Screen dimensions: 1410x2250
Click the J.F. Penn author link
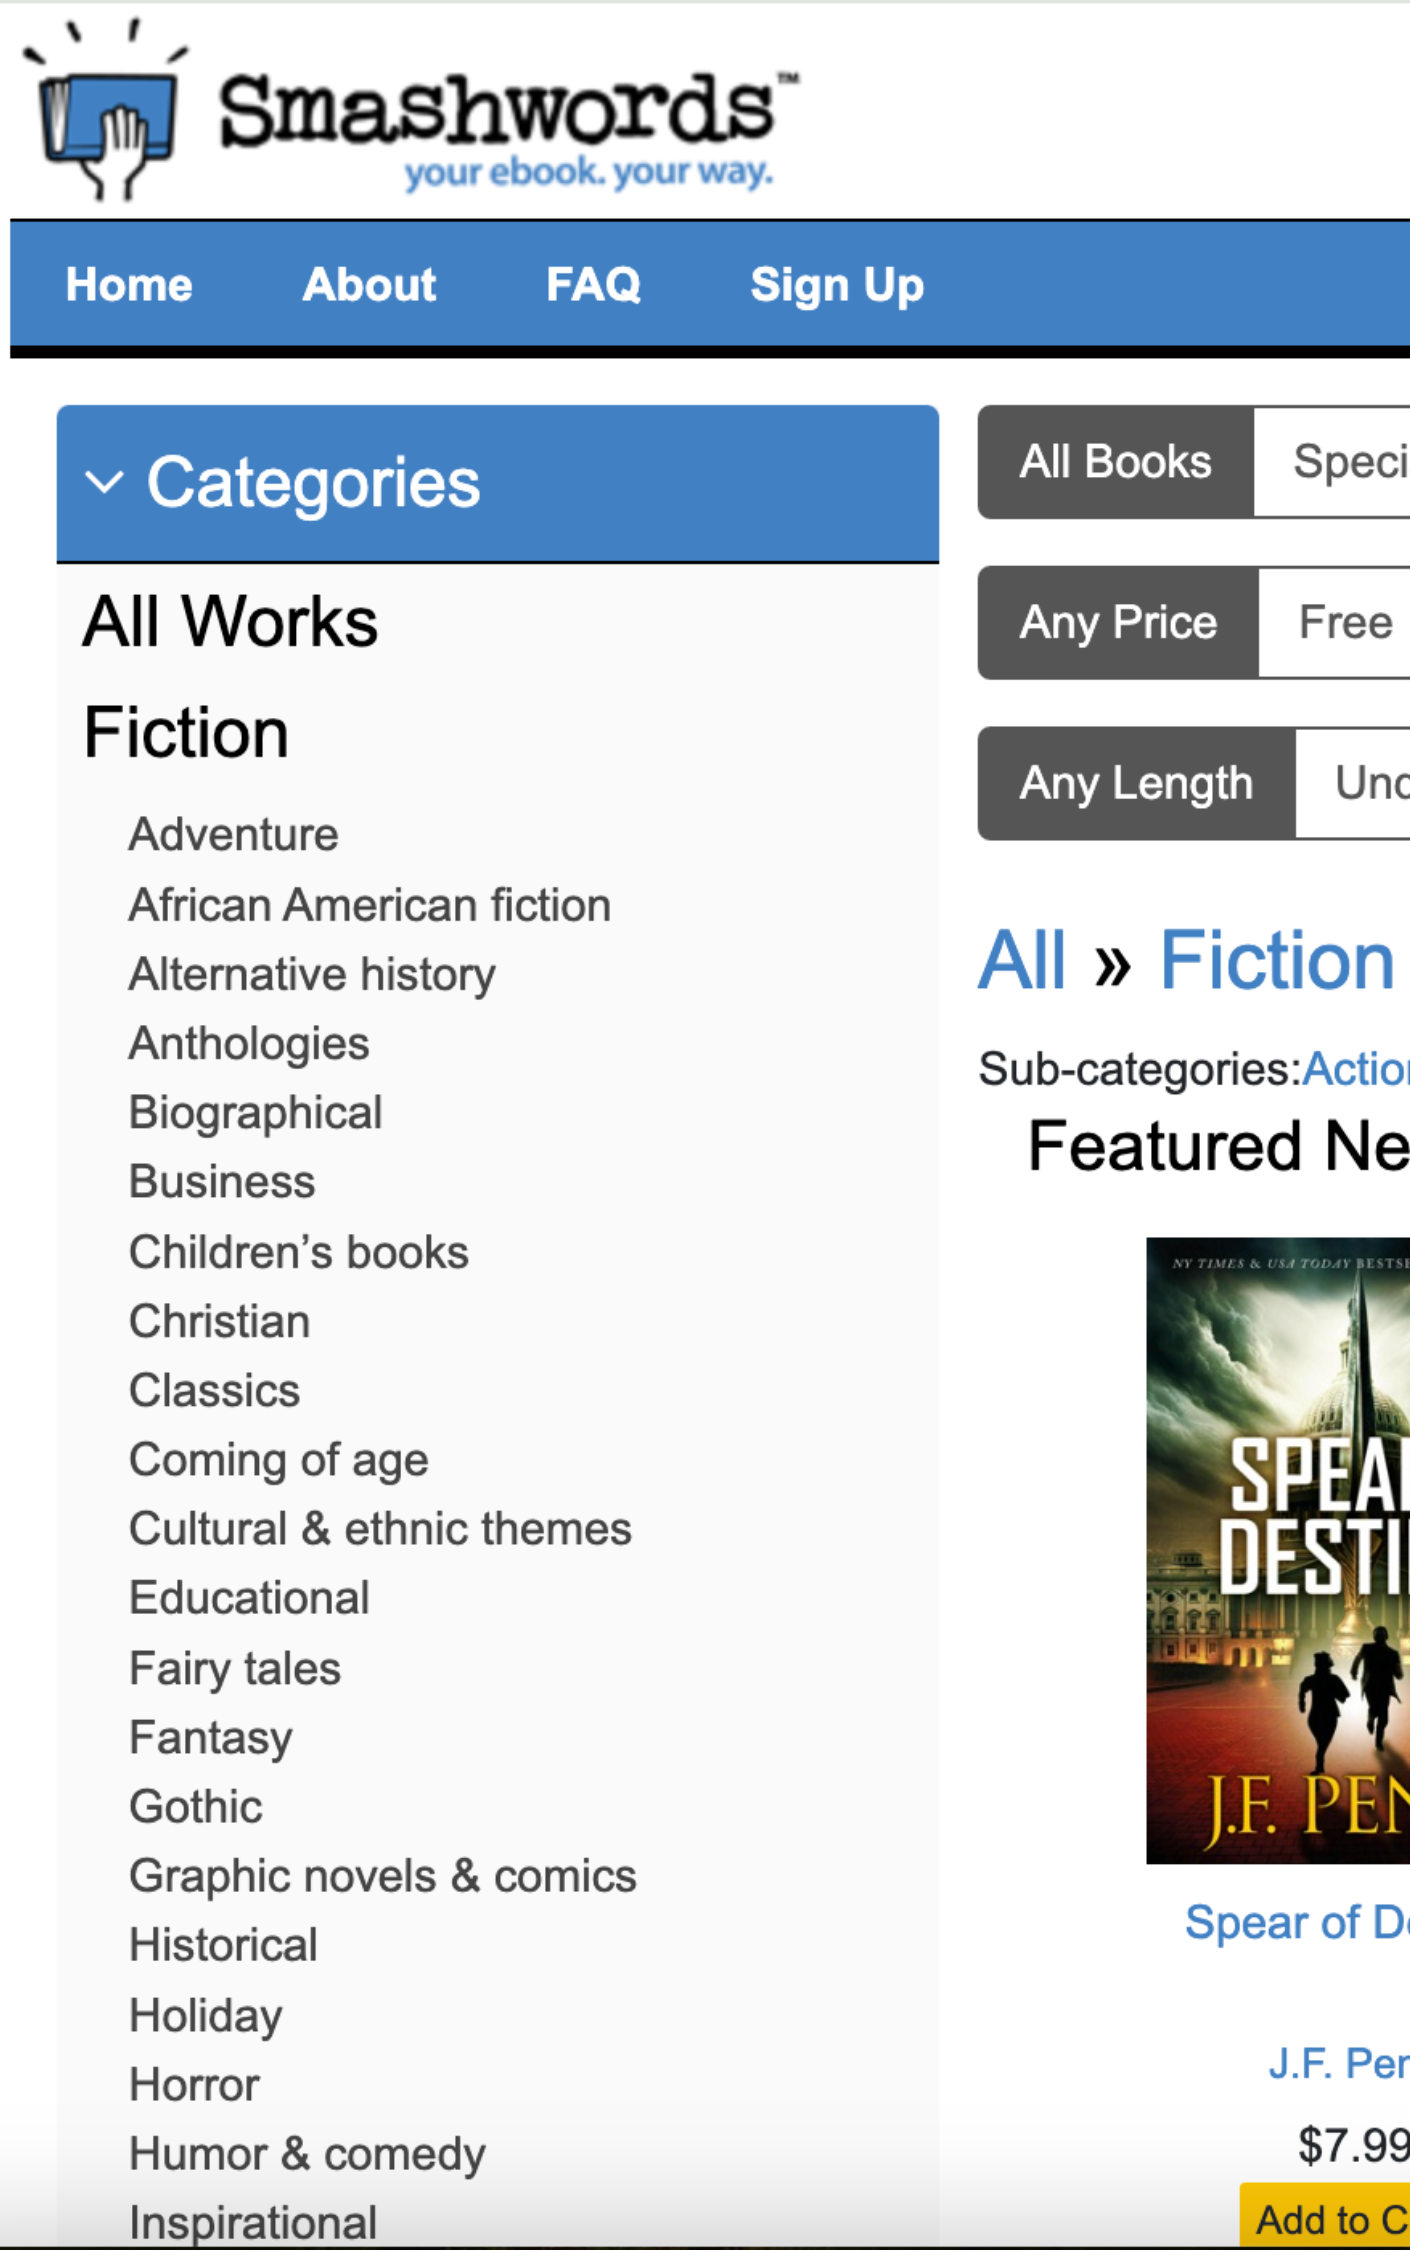tap(1340, 2061)
